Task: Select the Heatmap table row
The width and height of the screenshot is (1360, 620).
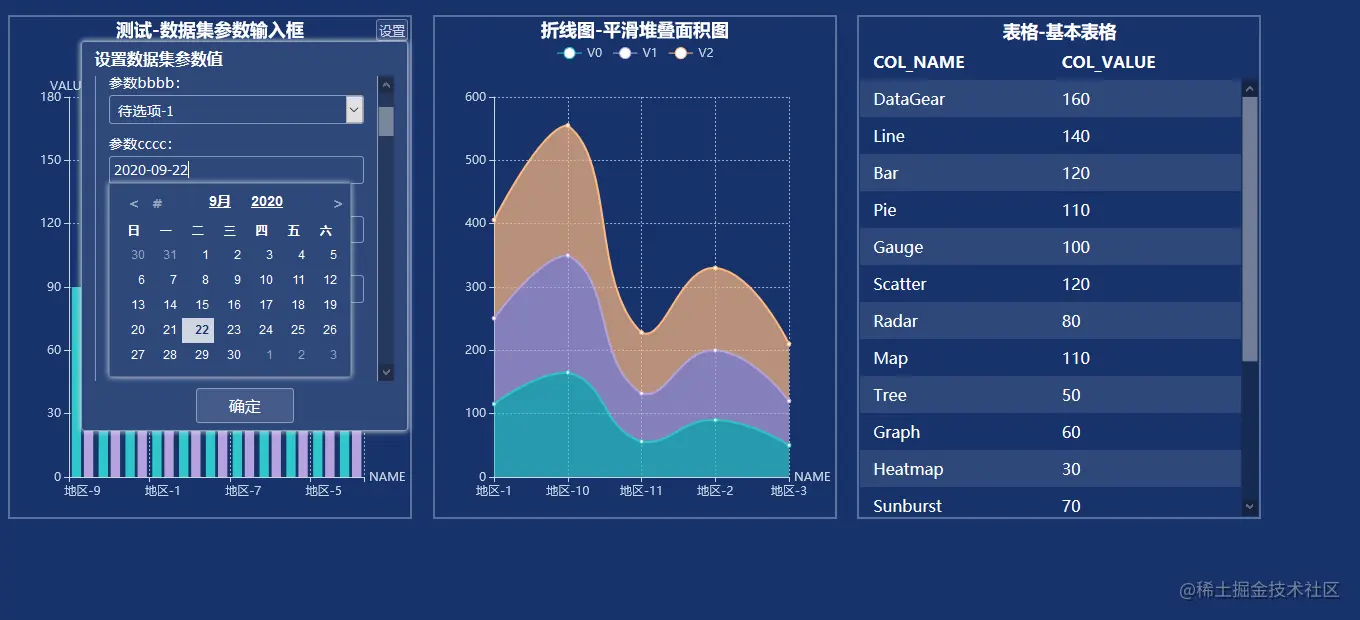Action: click(x=1050, y=469)
